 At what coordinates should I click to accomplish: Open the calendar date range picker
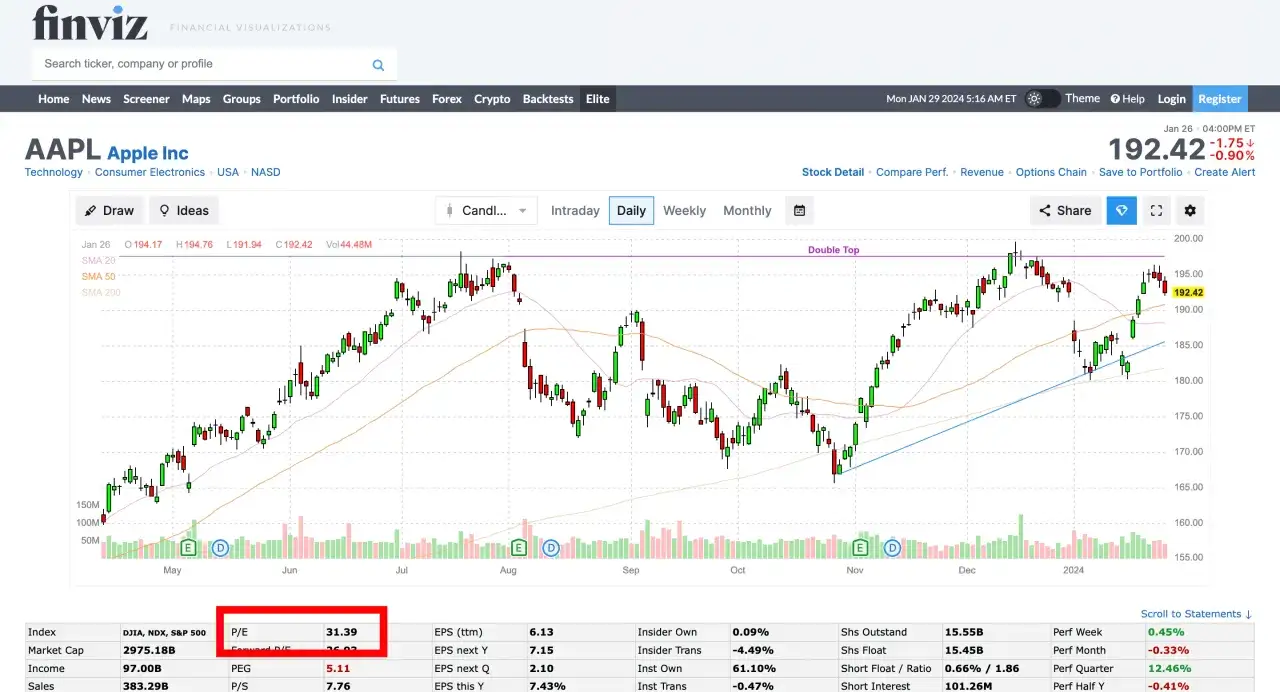(799, 211)
